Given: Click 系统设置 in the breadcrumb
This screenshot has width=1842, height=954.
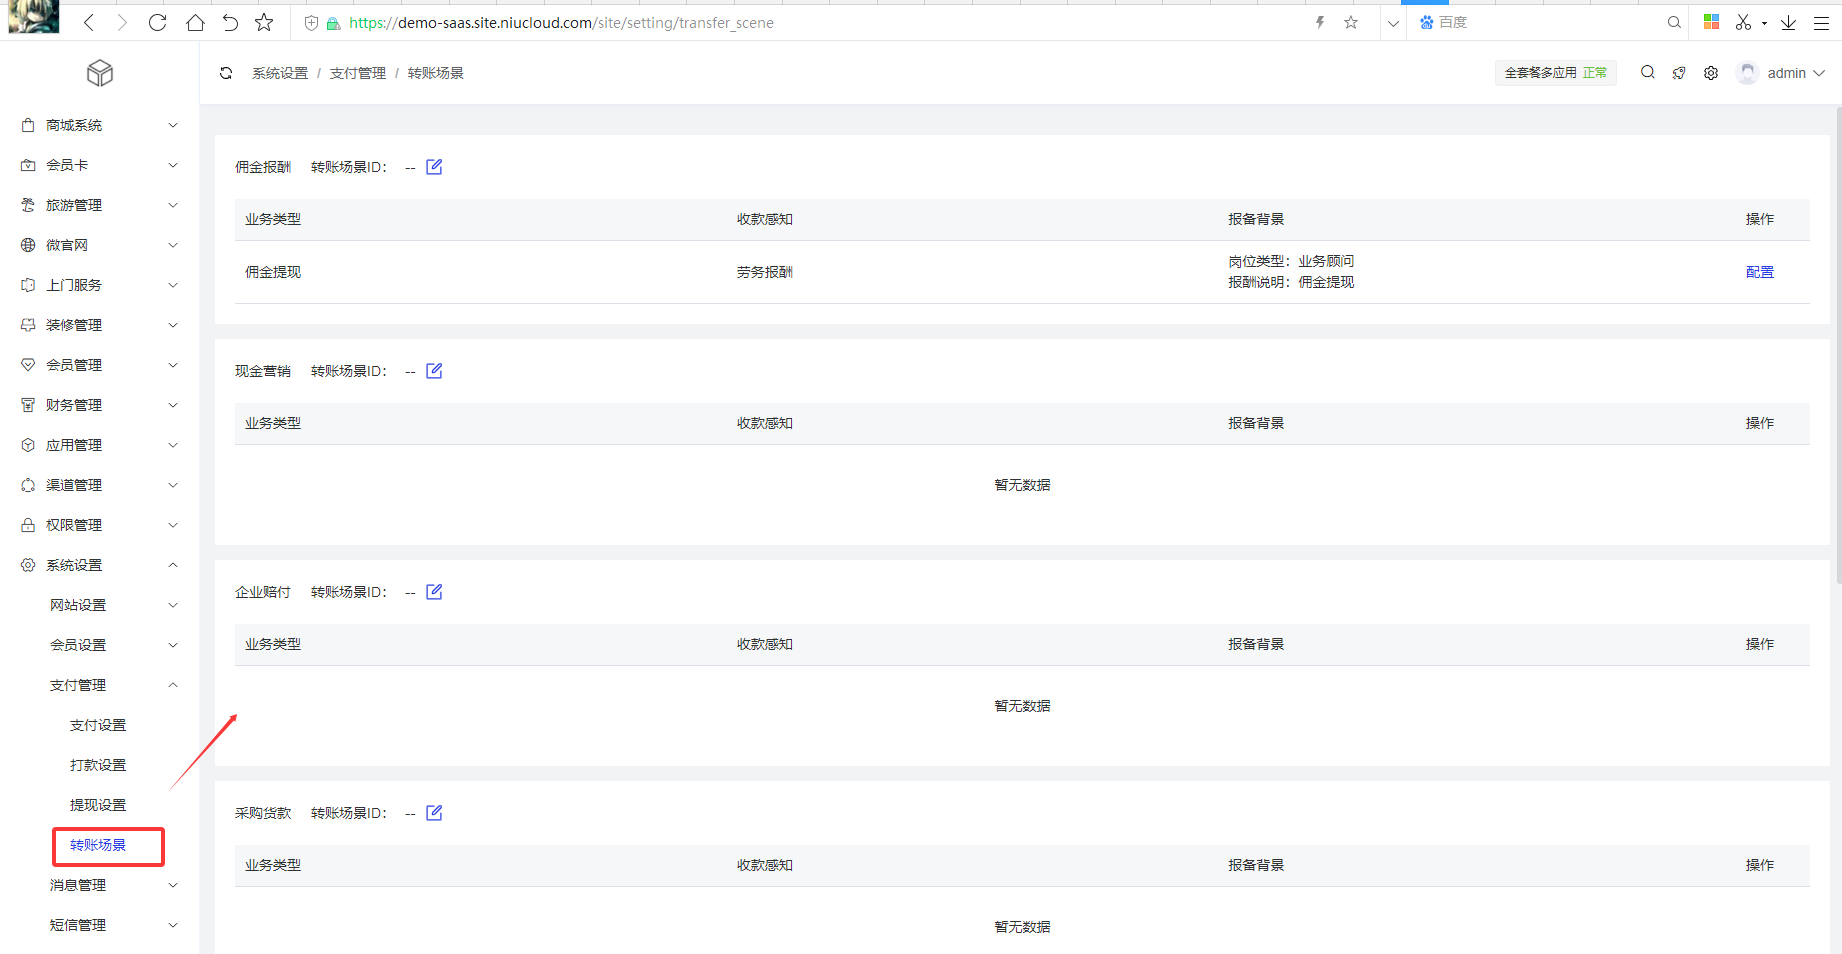Looking at the screenshot, I should (x=280, y=73).
